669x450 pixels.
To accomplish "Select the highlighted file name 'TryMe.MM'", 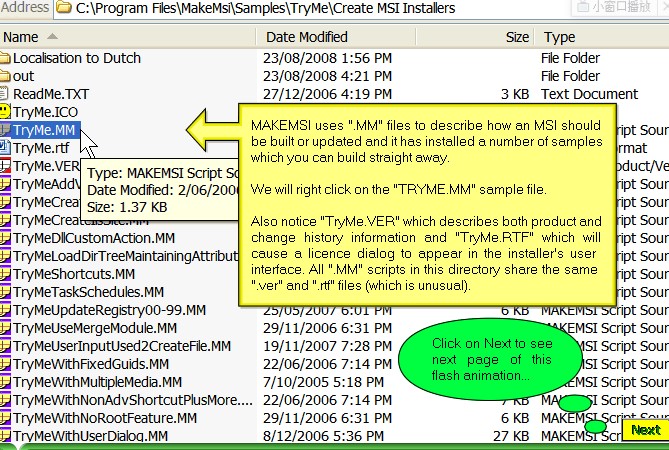I will (x=44, y=130).
